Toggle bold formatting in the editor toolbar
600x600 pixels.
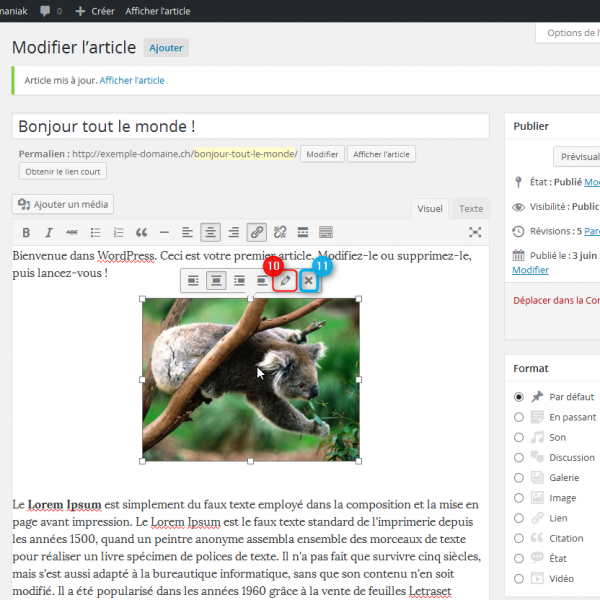tap(26, 232)
